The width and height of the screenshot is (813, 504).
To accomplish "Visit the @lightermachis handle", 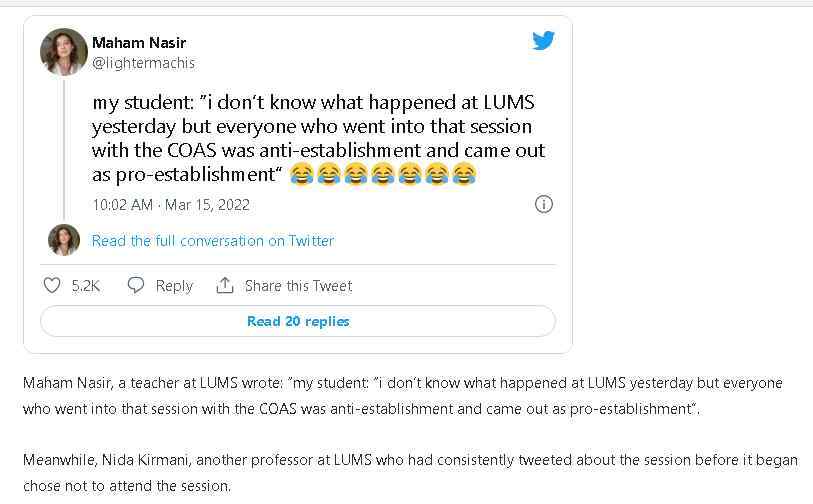I will 143,63.
